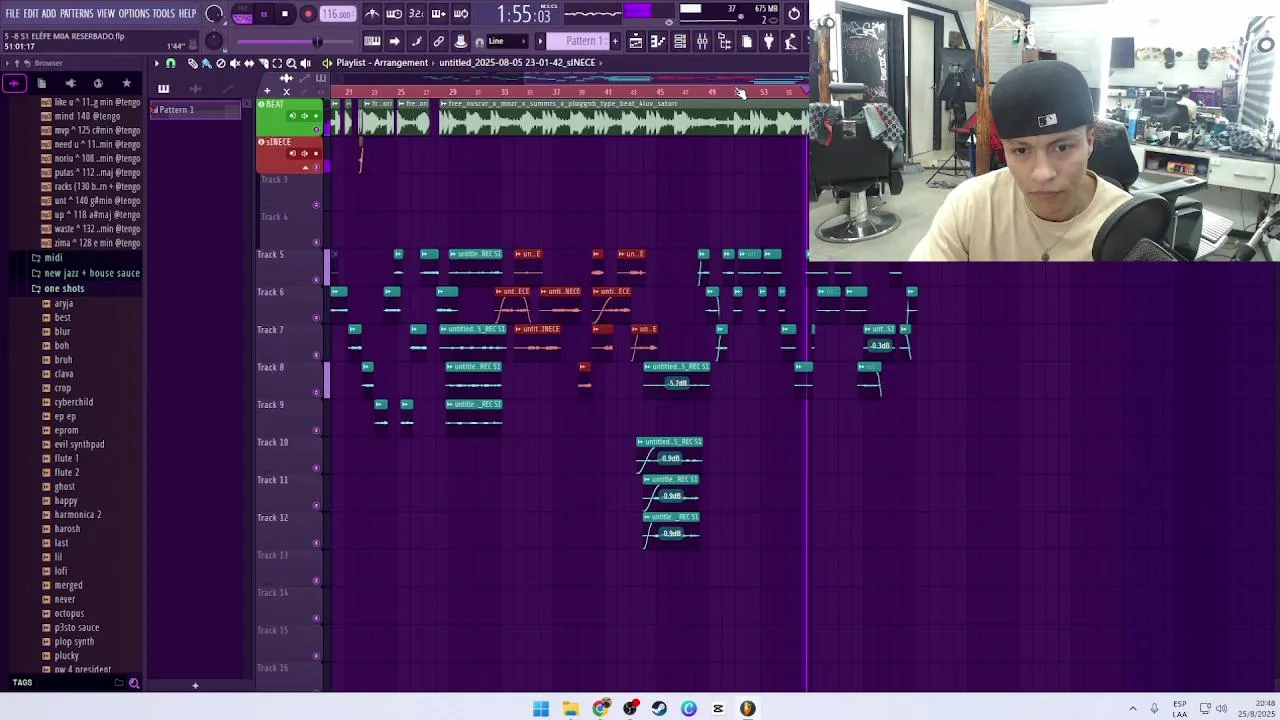Toggle wait for input before playing

coord(394,14)
